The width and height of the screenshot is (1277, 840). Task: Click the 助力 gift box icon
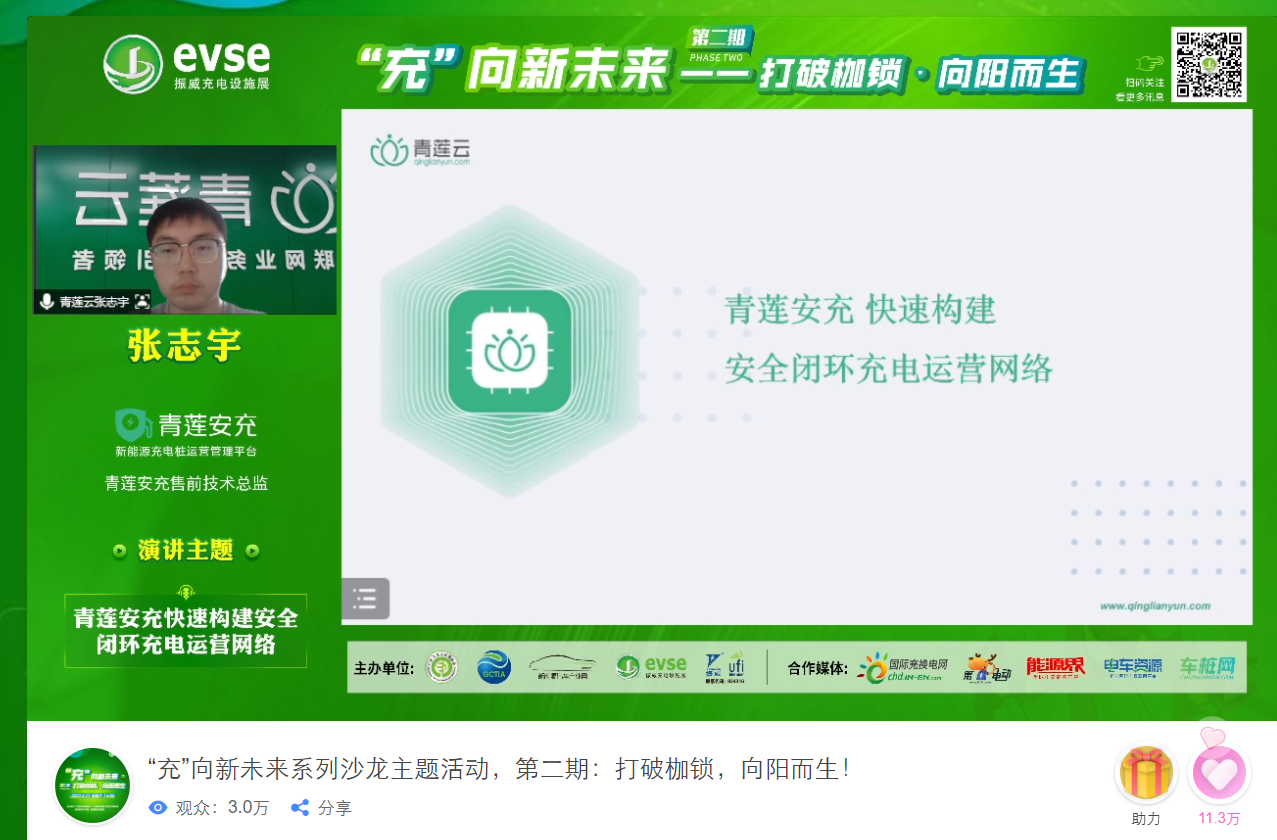(1146, 774)
